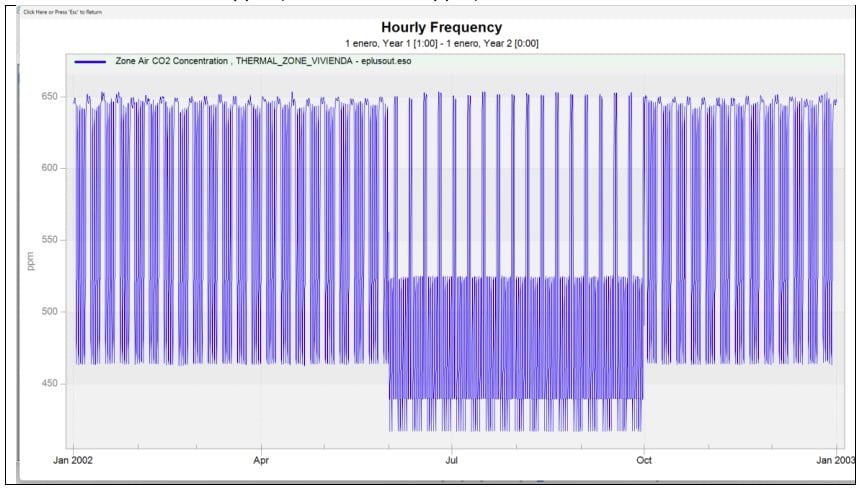Click the 450 y-axis label
859x488 pixels.
click(49, 383)
